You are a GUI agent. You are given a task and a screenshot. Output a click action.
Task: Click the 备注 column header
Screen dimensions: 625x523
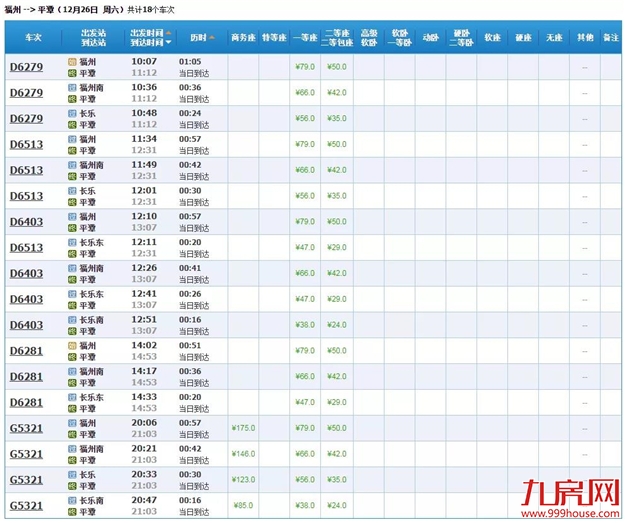[611, 37]
